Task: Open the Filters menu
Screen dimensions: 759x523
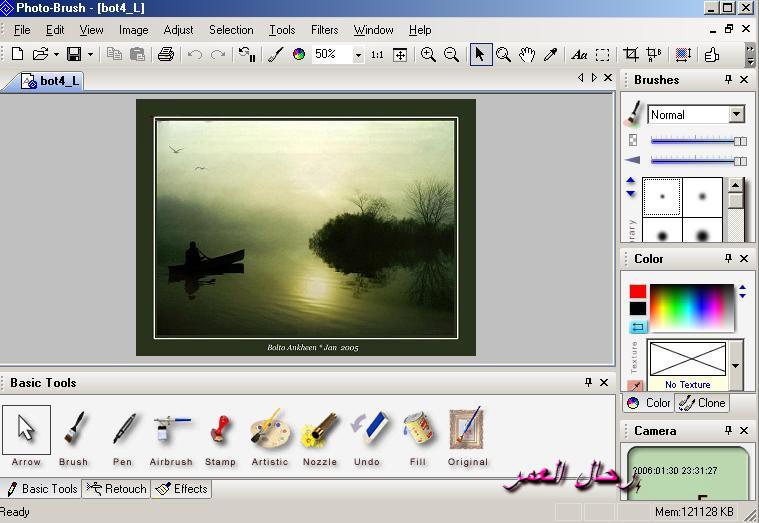Action: pyautogui.click(x=324, y=30)
